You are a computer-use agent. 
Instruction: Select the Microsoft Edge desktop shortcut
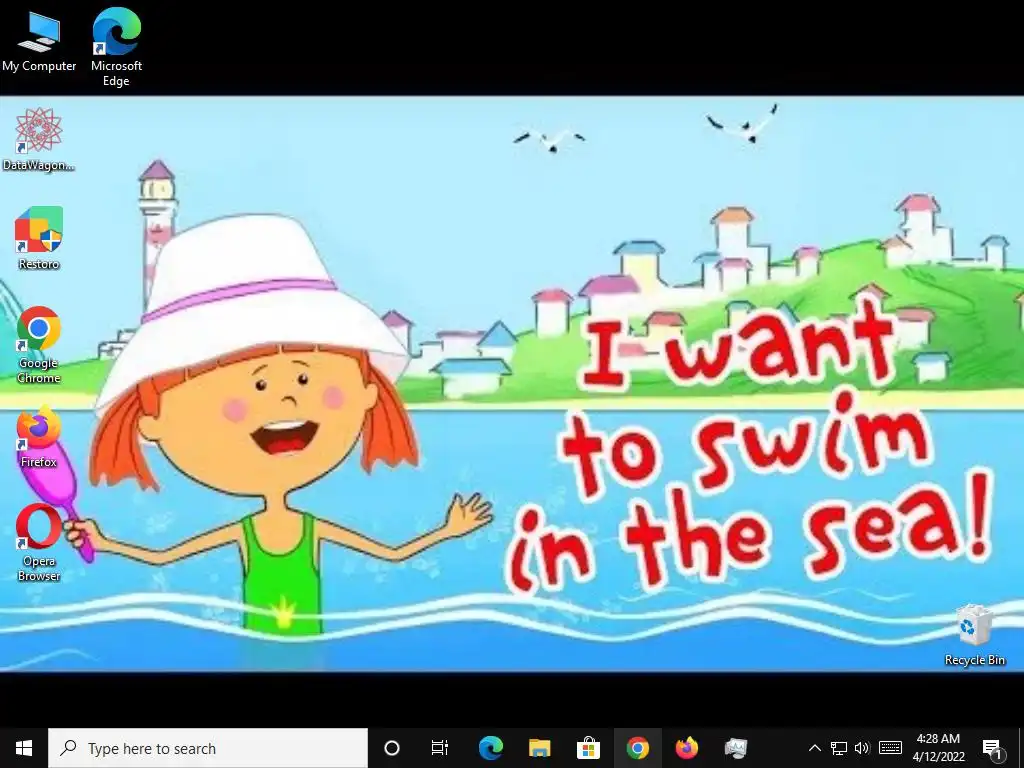point(116,47)
